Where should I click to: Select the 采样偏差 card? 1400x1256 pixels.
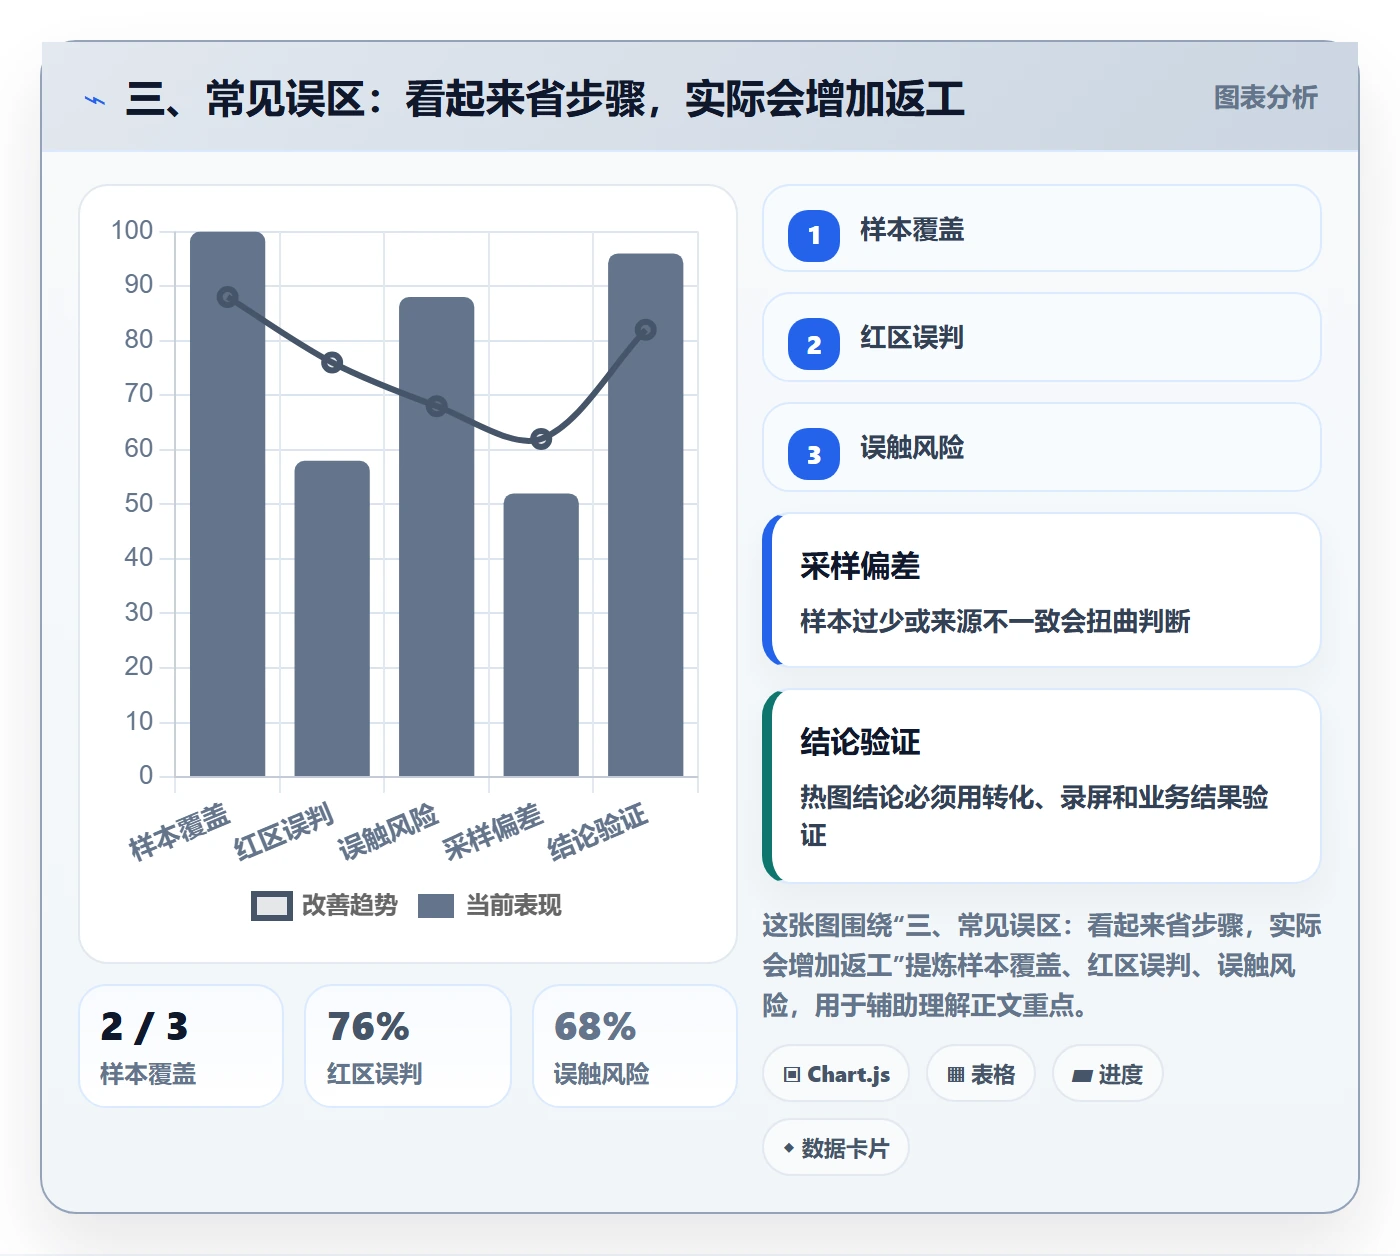1042,590
